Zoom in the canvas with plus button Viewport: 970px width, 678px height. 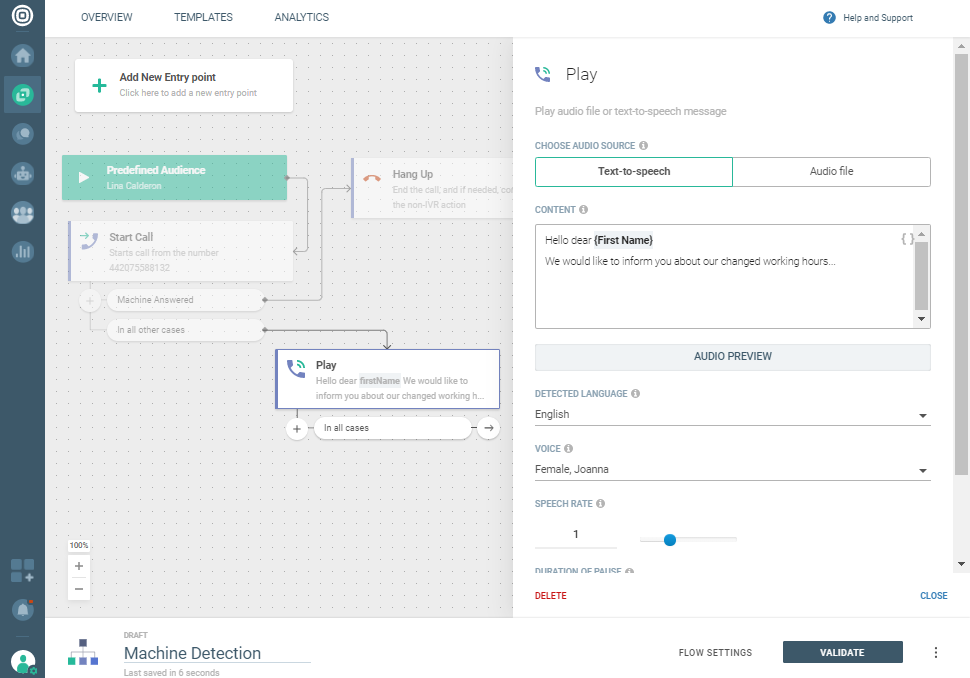79,566
